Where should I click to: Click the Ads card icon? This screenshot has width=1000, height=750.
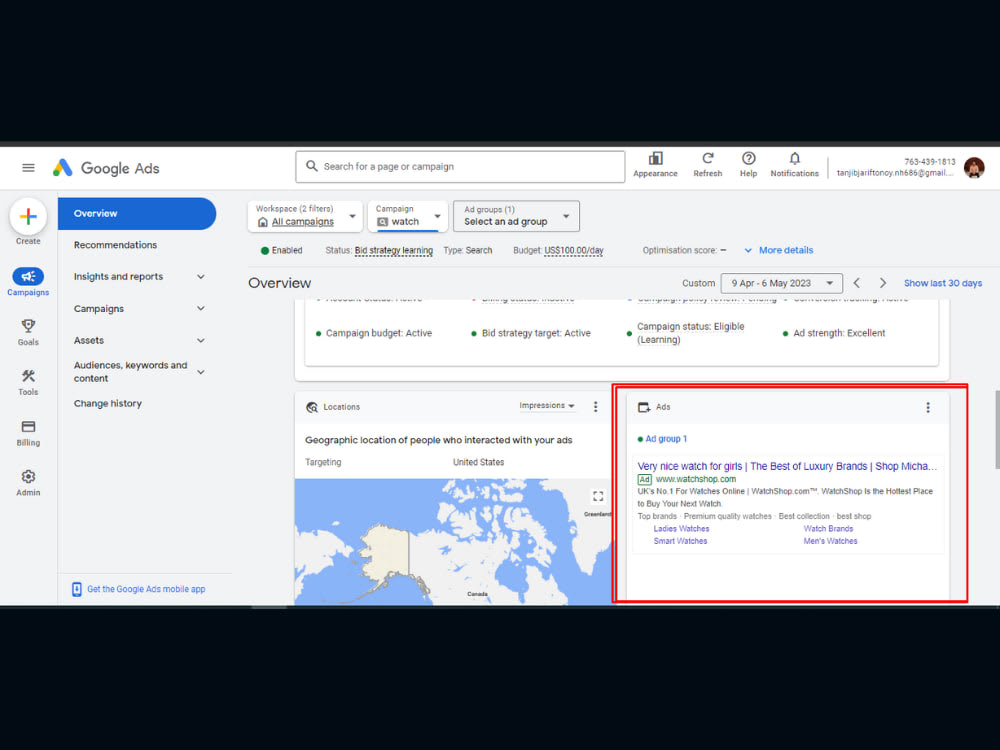tap(644, 407)
